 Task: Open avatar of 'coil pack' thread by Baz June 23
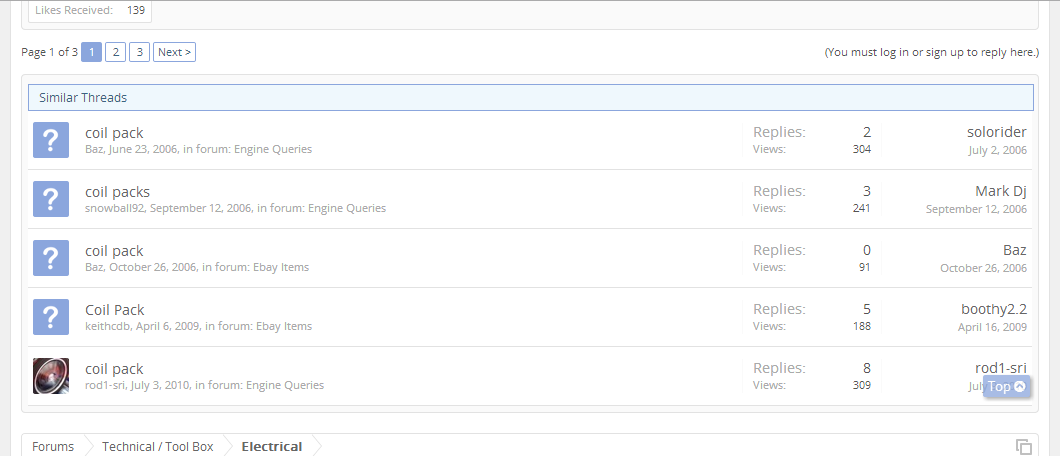pyautogui.click(x=51, y=140)
